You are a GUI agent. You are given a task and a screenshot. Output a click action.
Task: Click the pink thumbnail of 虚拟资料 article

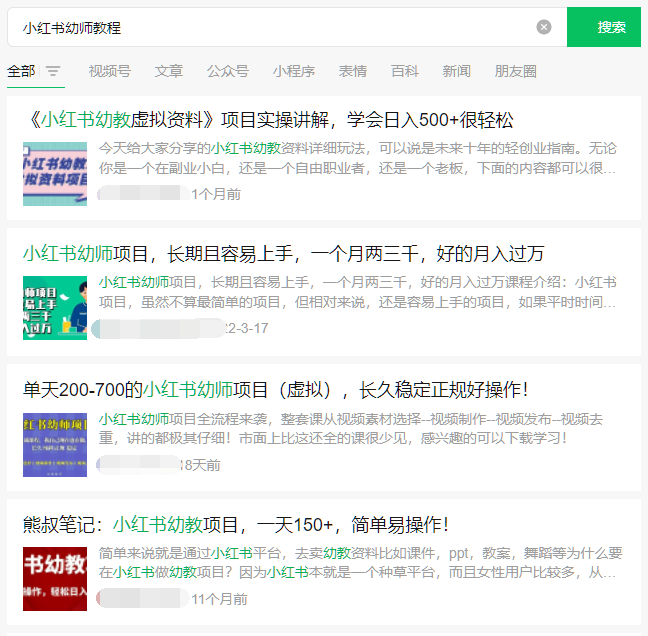(x=55, y=174)
